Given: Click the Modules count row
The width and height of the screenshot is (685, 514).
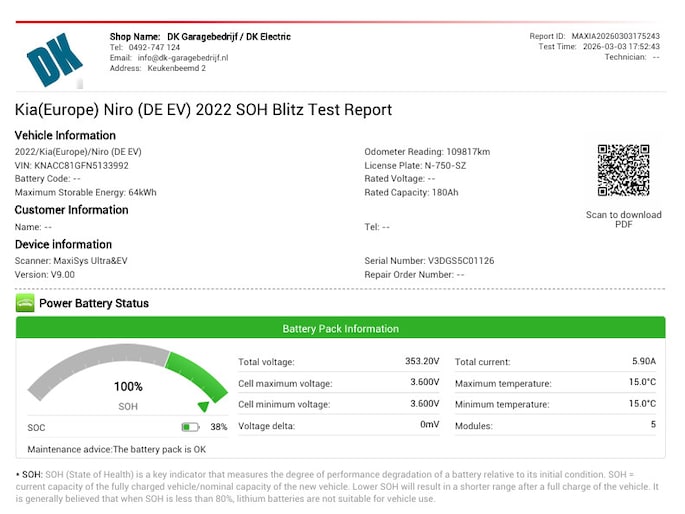Looking at the screenshot, I should coord(555,426).
